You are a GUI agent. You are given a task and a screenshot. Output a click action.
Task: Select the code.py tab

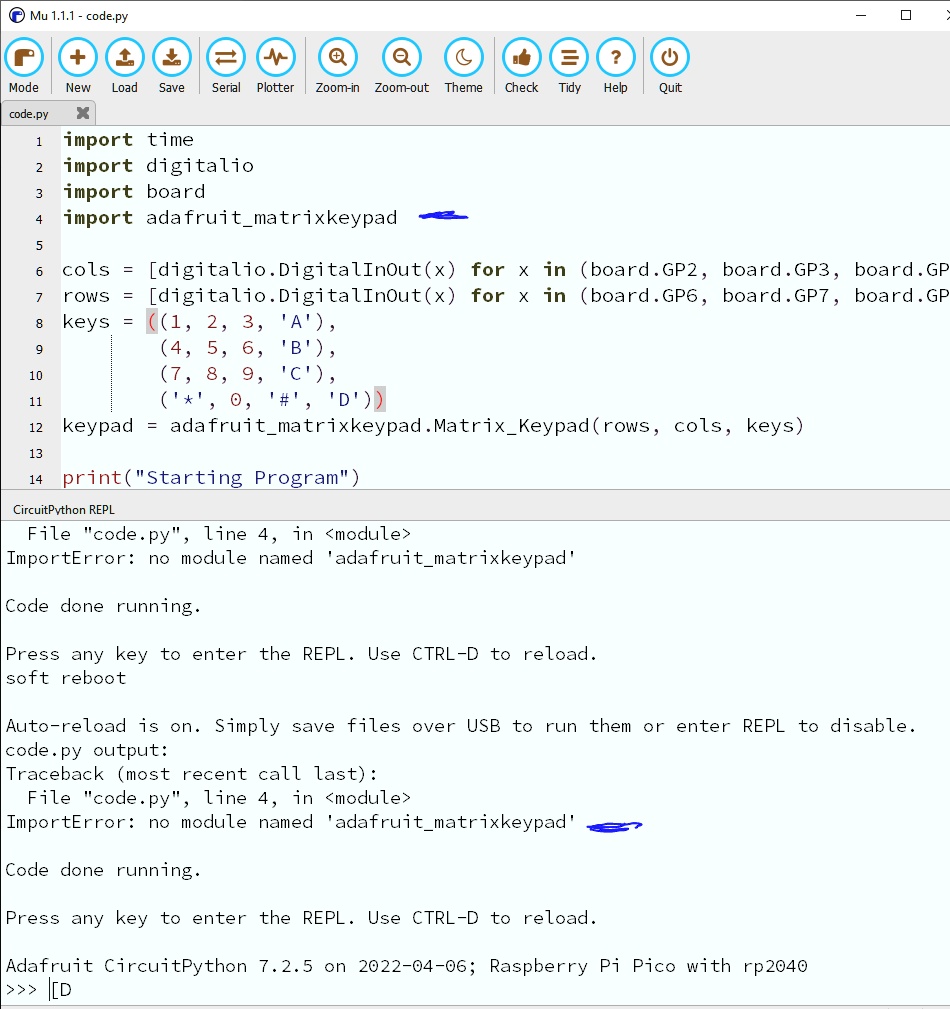click(x=30, y=113)
